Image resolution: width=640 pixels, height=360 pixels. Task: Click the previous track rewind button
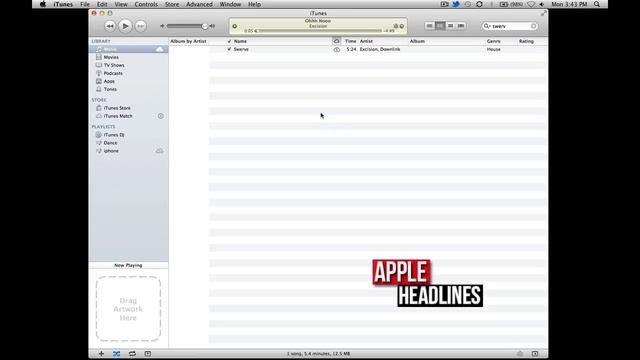(x=110, y=26)
